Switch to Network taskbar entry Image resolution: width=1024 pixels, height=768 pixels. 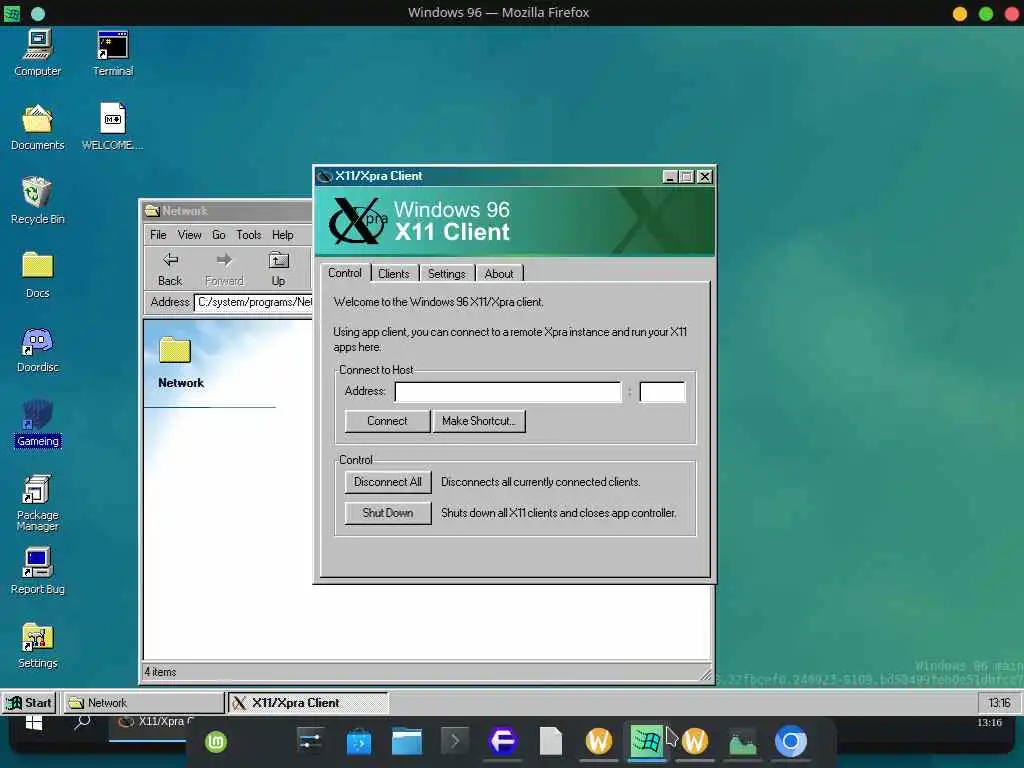[144, 703]
